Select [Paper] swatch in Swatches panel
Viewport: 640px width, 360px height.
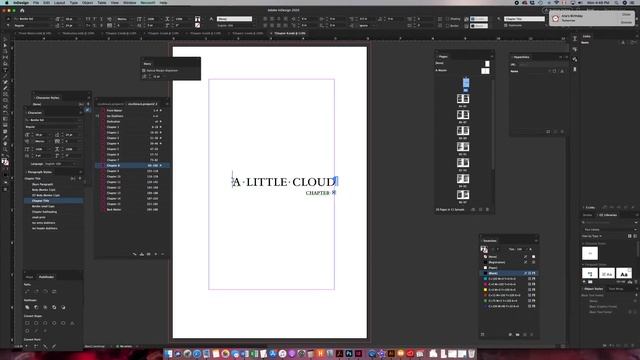(509, 268)
